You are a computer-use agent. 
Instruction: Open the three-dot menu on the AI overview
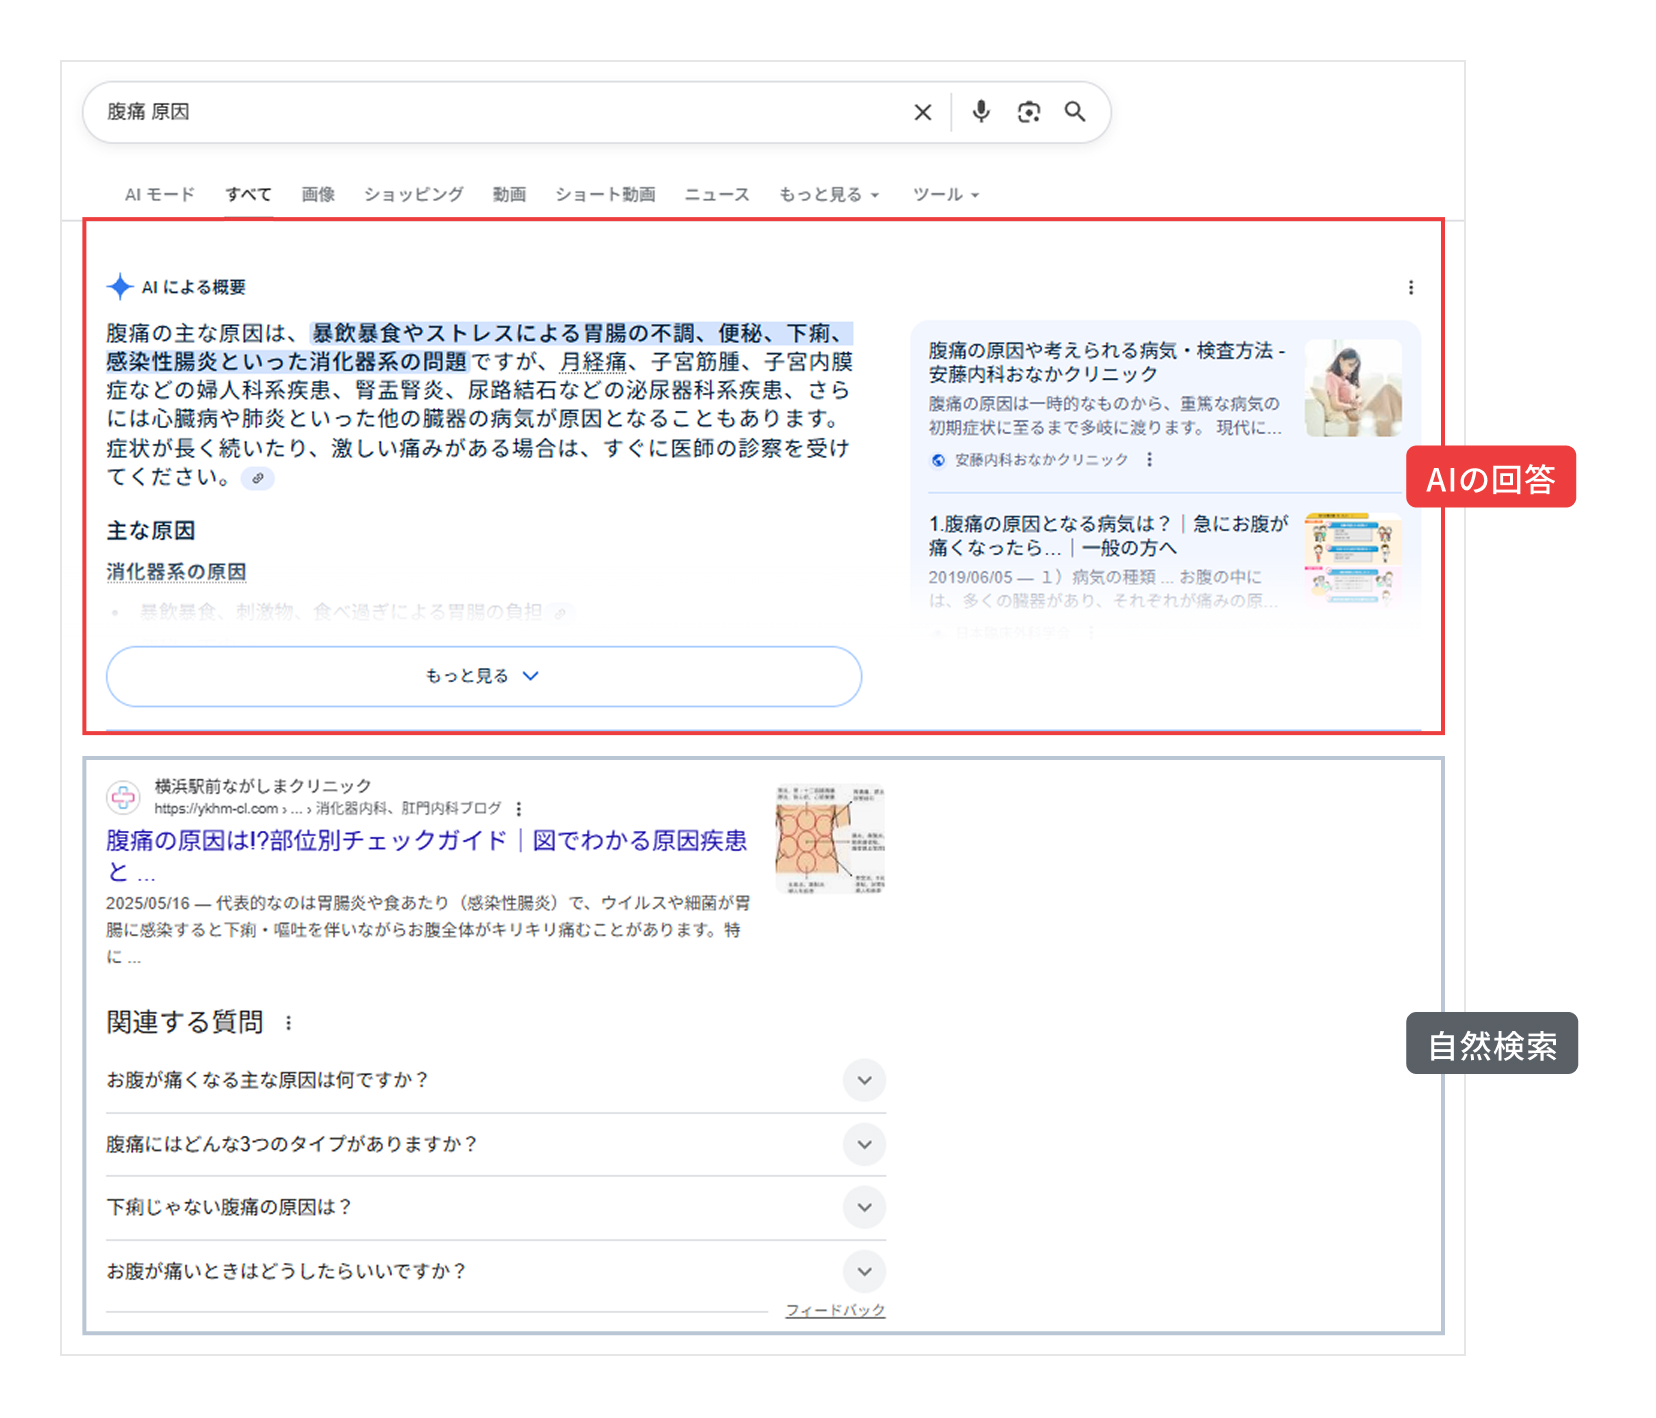tap(1411, 287)
